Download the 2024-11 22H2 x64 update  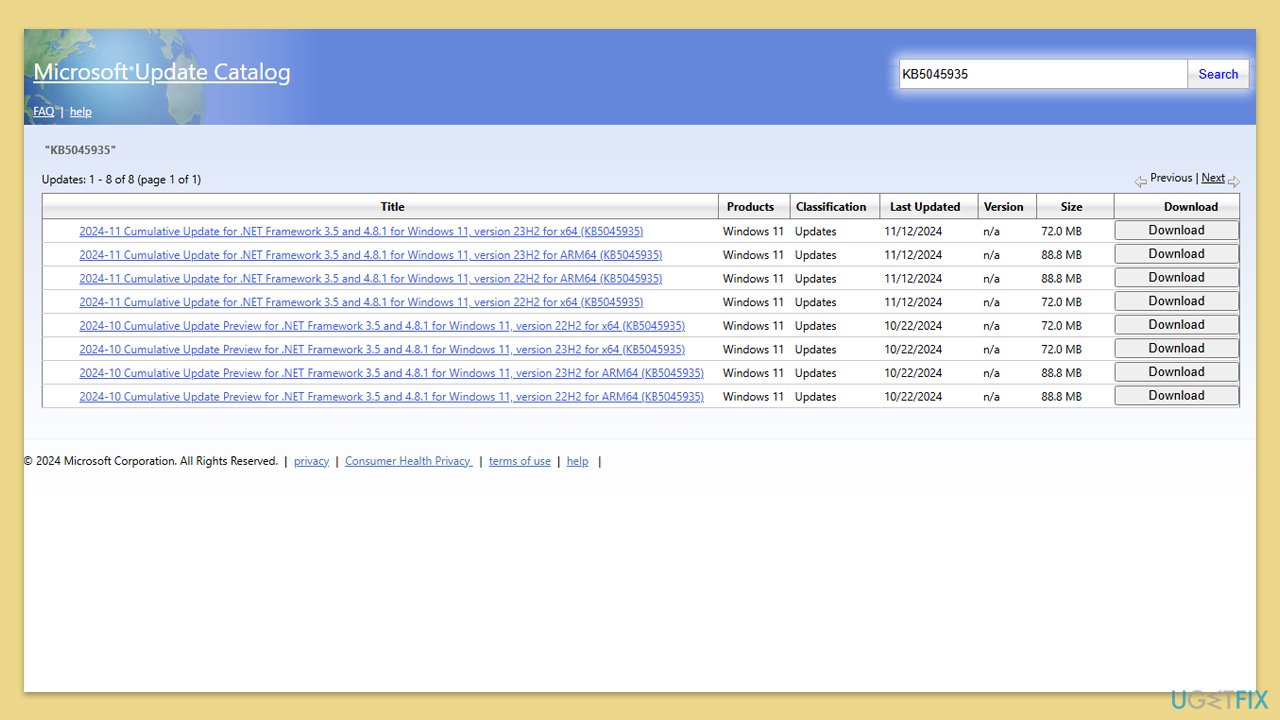(x=1176, y=301)
